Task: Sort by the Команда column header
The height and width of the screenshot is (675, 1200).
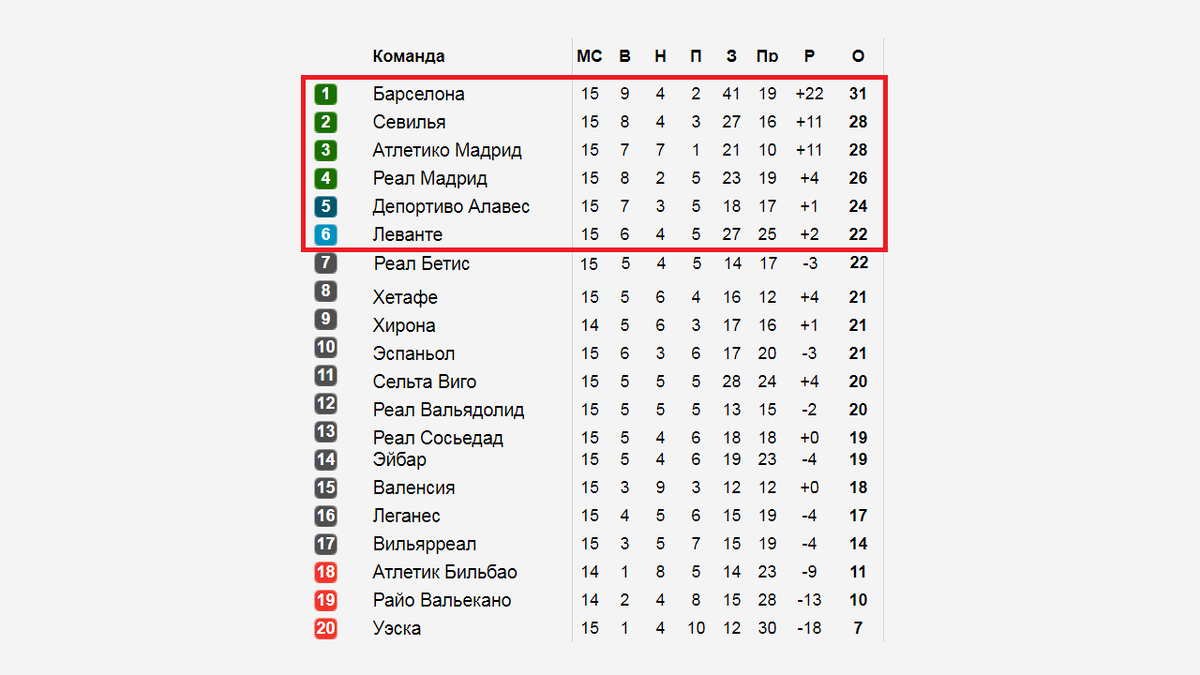Action: 409,56
